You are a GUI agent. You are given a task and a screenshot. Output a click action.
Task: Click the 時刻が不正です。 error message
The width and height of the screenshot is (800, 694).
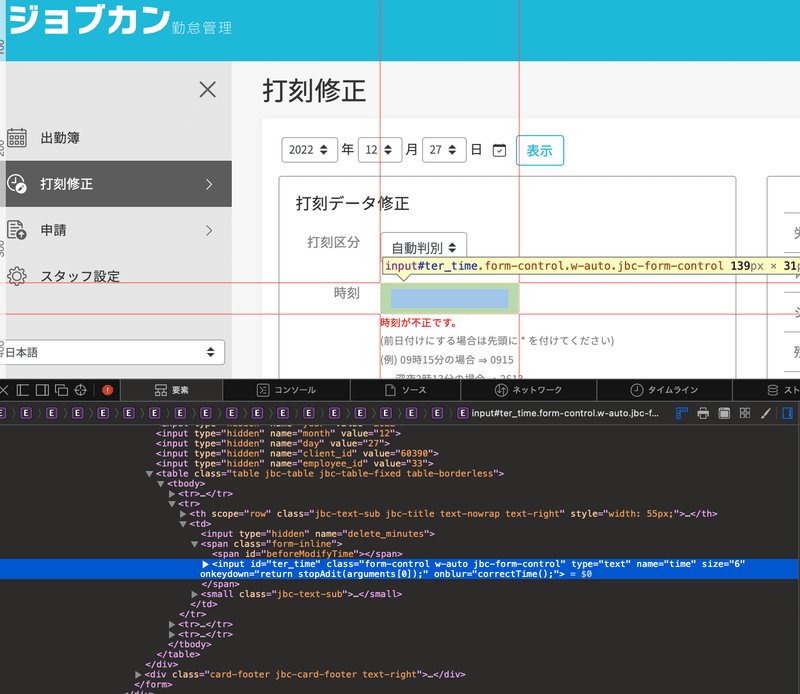coord(419,323)
